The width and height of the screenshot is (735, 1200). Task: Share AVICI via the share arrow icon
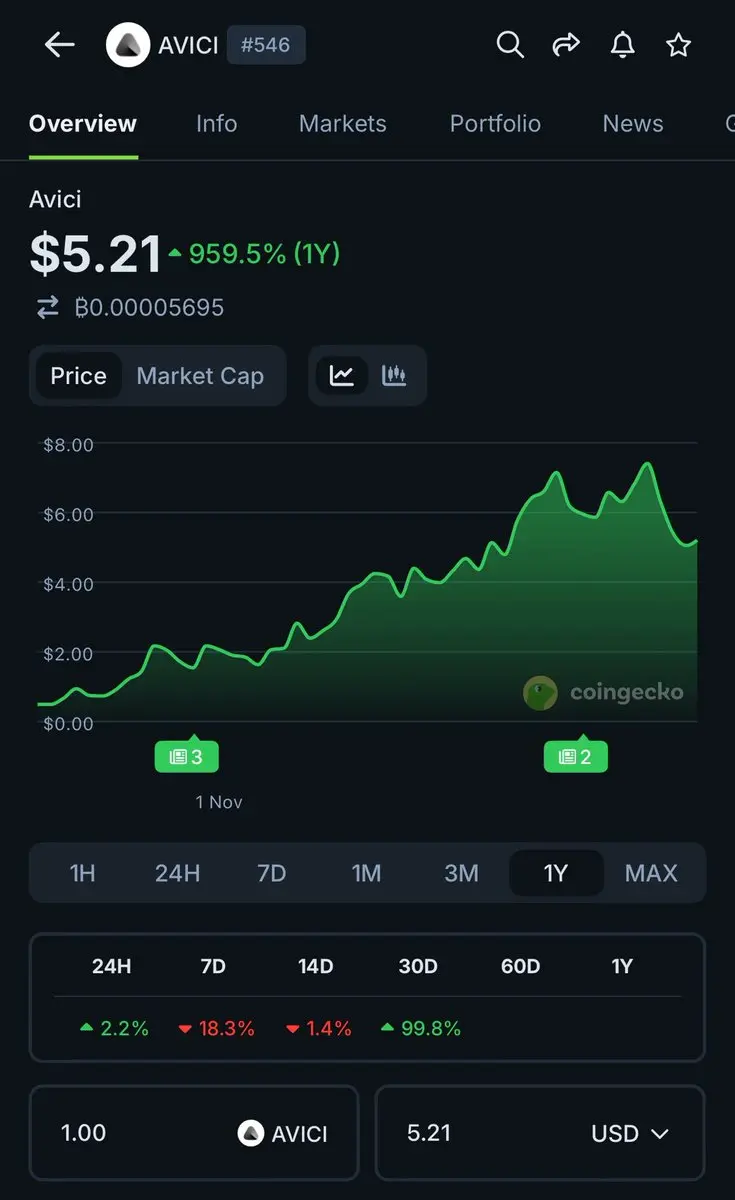(x=566, y=45)
